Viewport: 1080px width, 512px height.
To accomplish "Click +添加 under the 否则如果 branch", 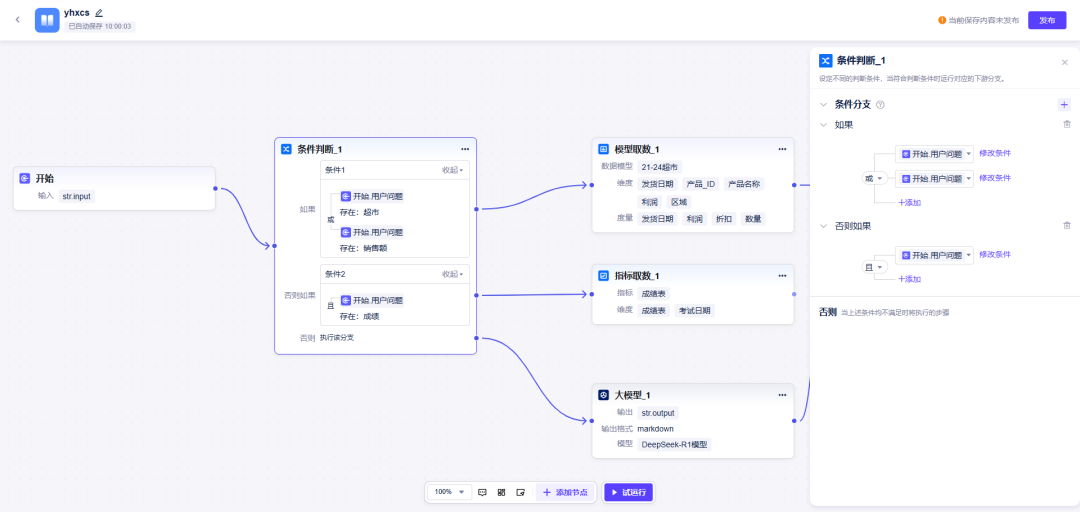I will [x=909, y=279].
